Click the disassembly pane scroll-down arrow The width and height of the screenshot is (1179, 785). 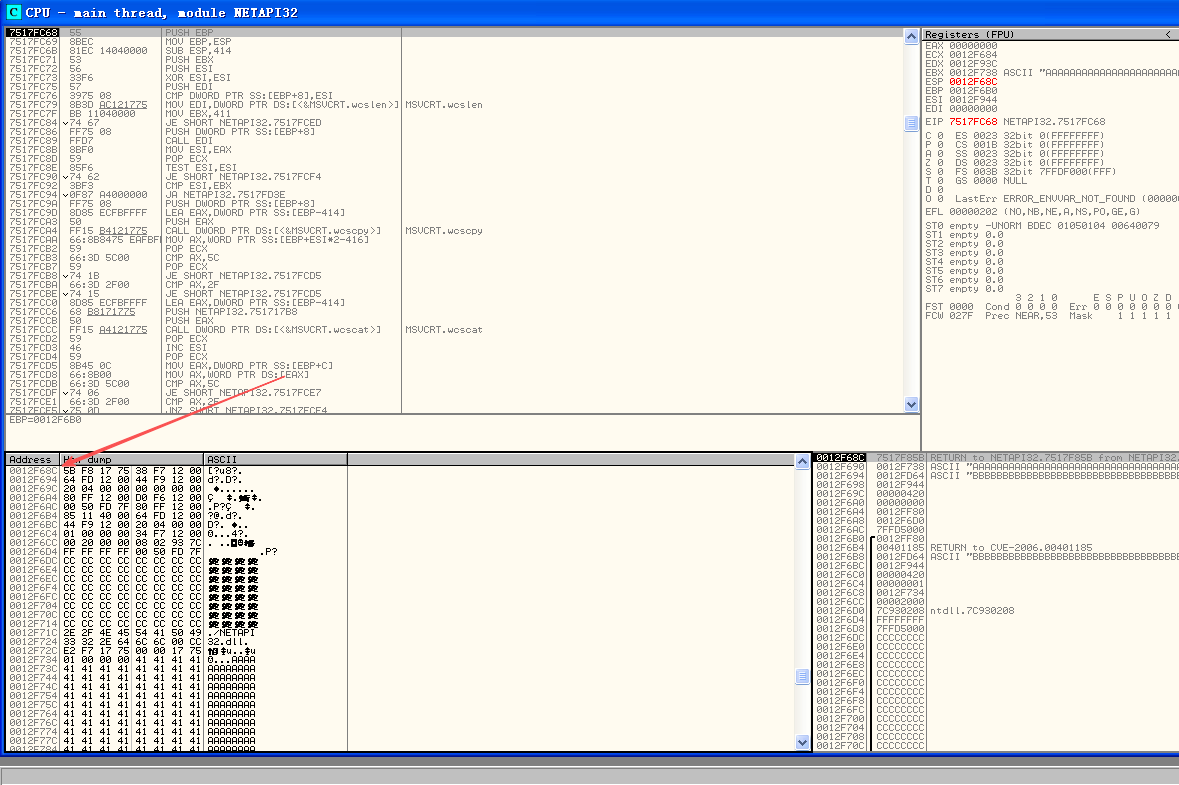[911, 405]
